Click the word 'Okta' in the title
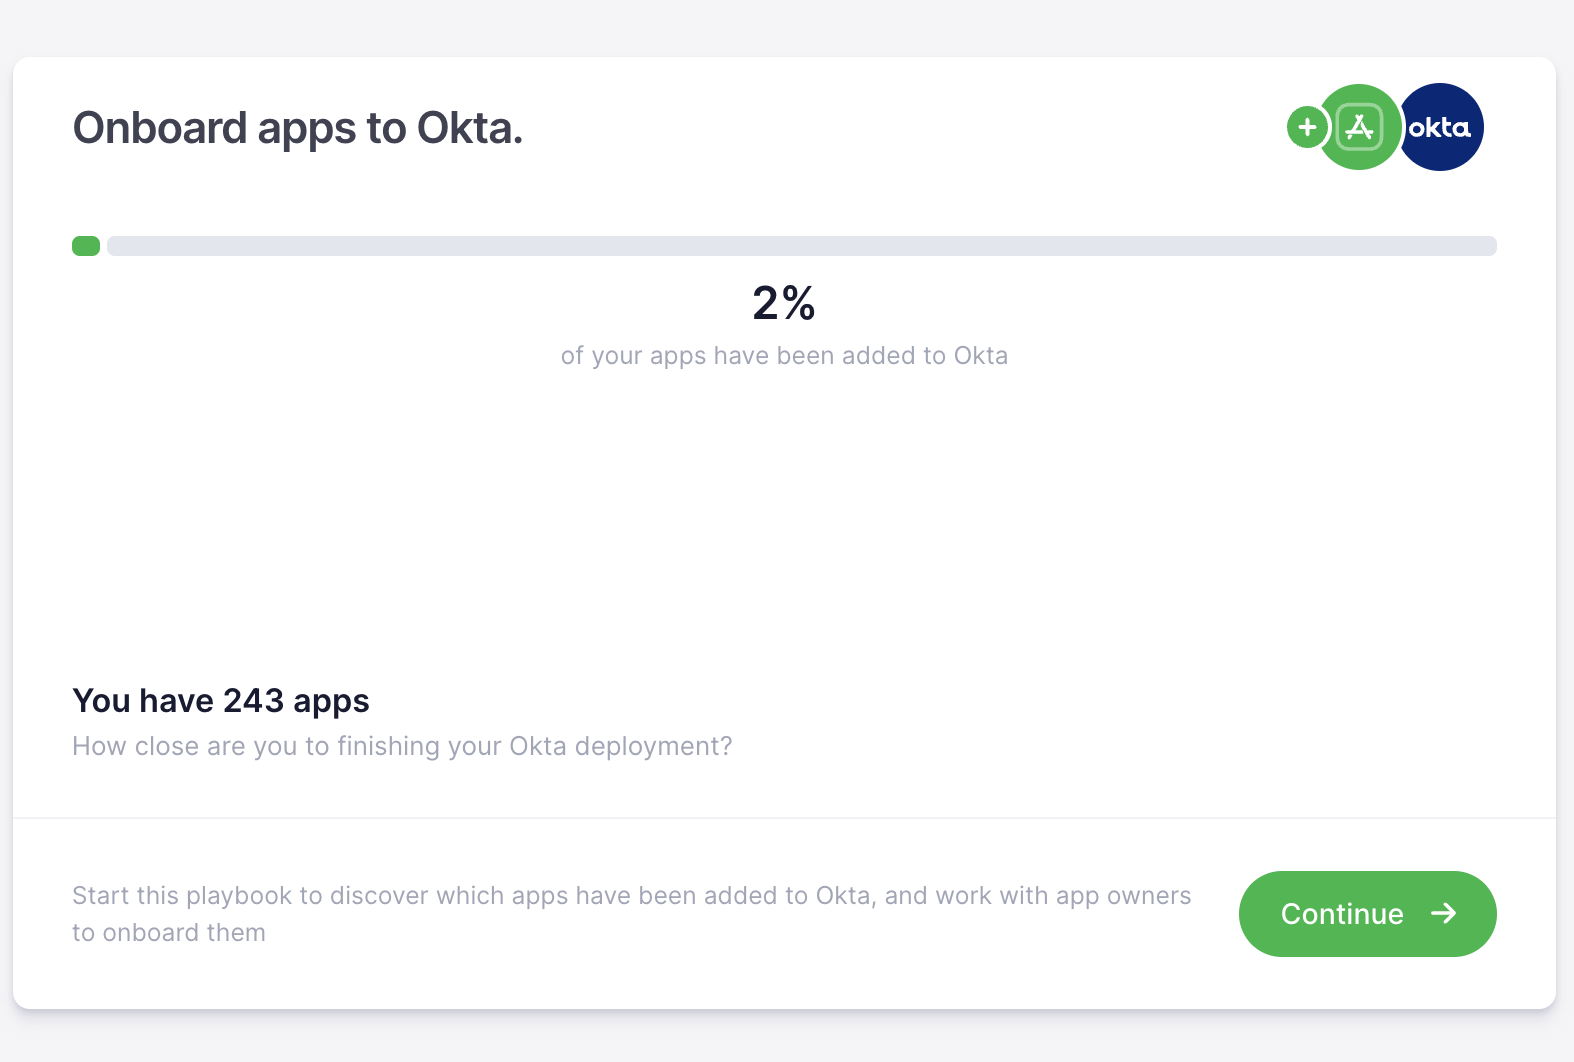Viewport: 1574px width, 1062px height. (469, 128)
